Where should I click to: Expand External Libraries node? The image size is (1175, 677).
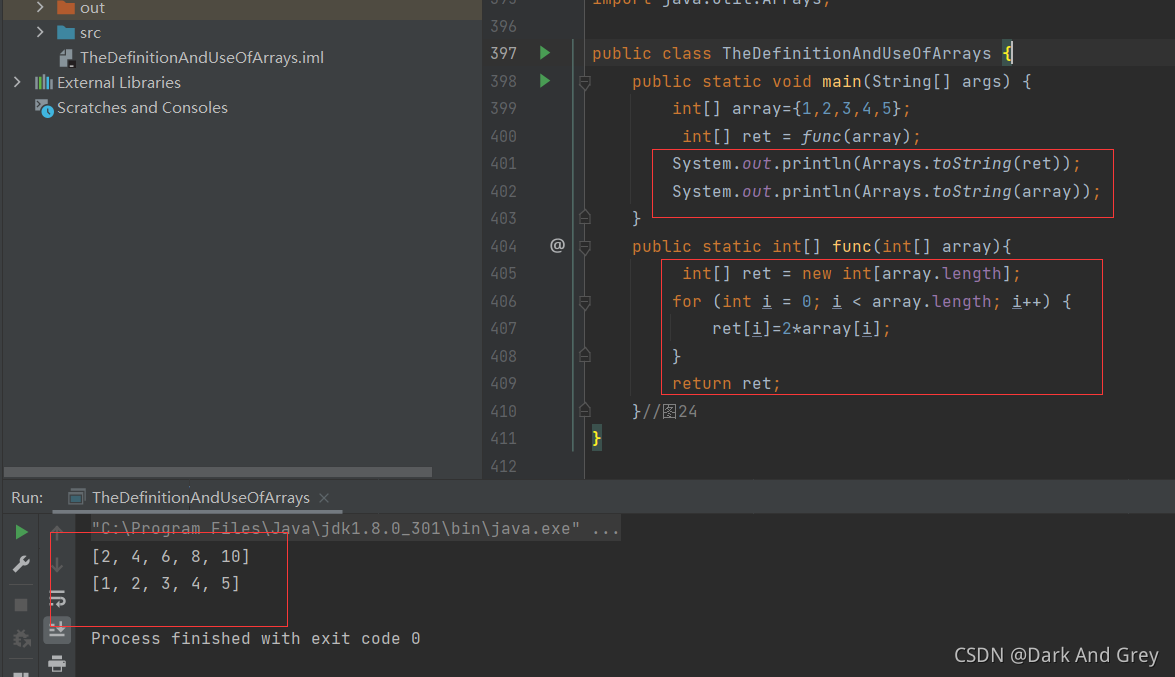click(x=16, y=82)
